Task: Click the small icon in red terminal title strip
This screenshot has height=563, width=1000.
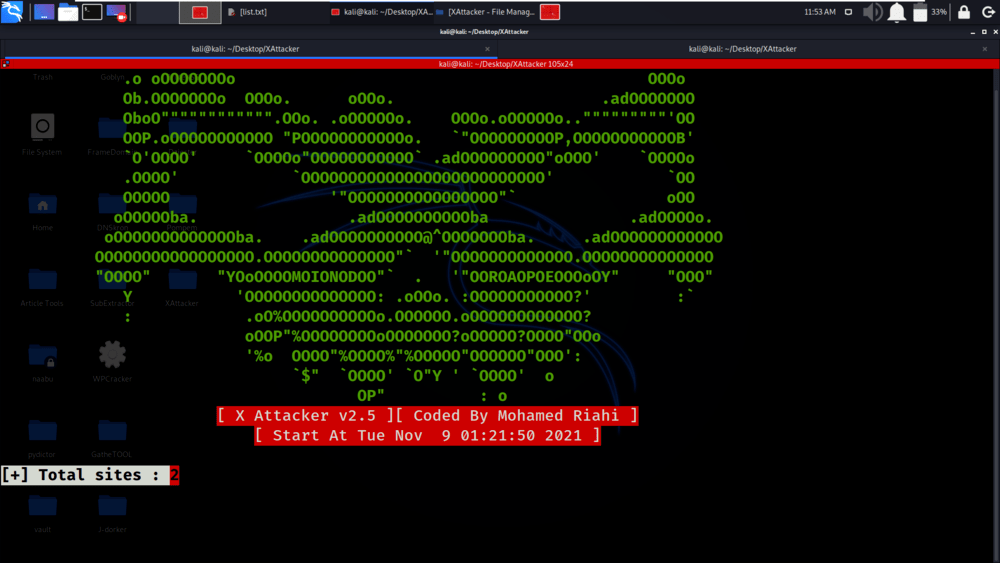Action: [6, 64]
